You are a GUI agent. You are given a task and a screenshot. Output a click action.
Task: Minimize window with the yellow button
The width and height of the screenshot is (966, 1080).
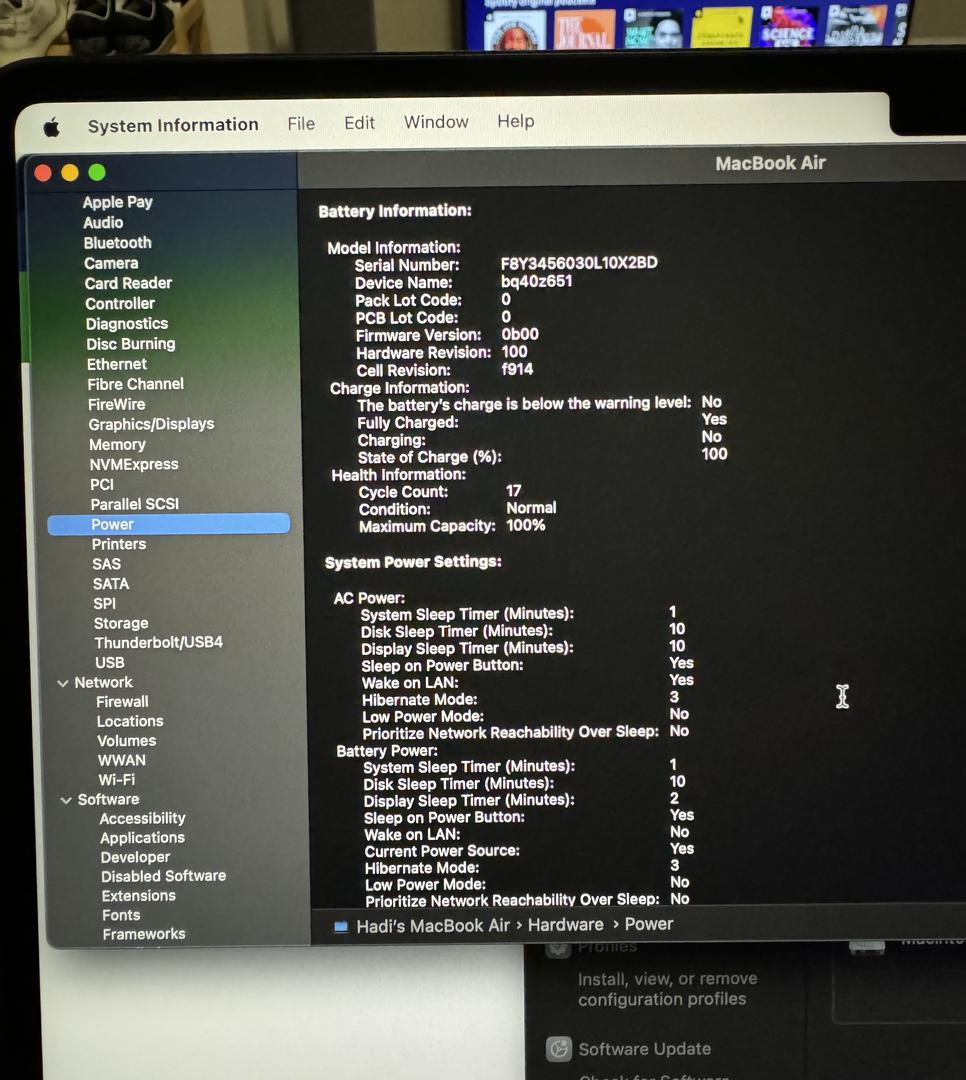70,173
